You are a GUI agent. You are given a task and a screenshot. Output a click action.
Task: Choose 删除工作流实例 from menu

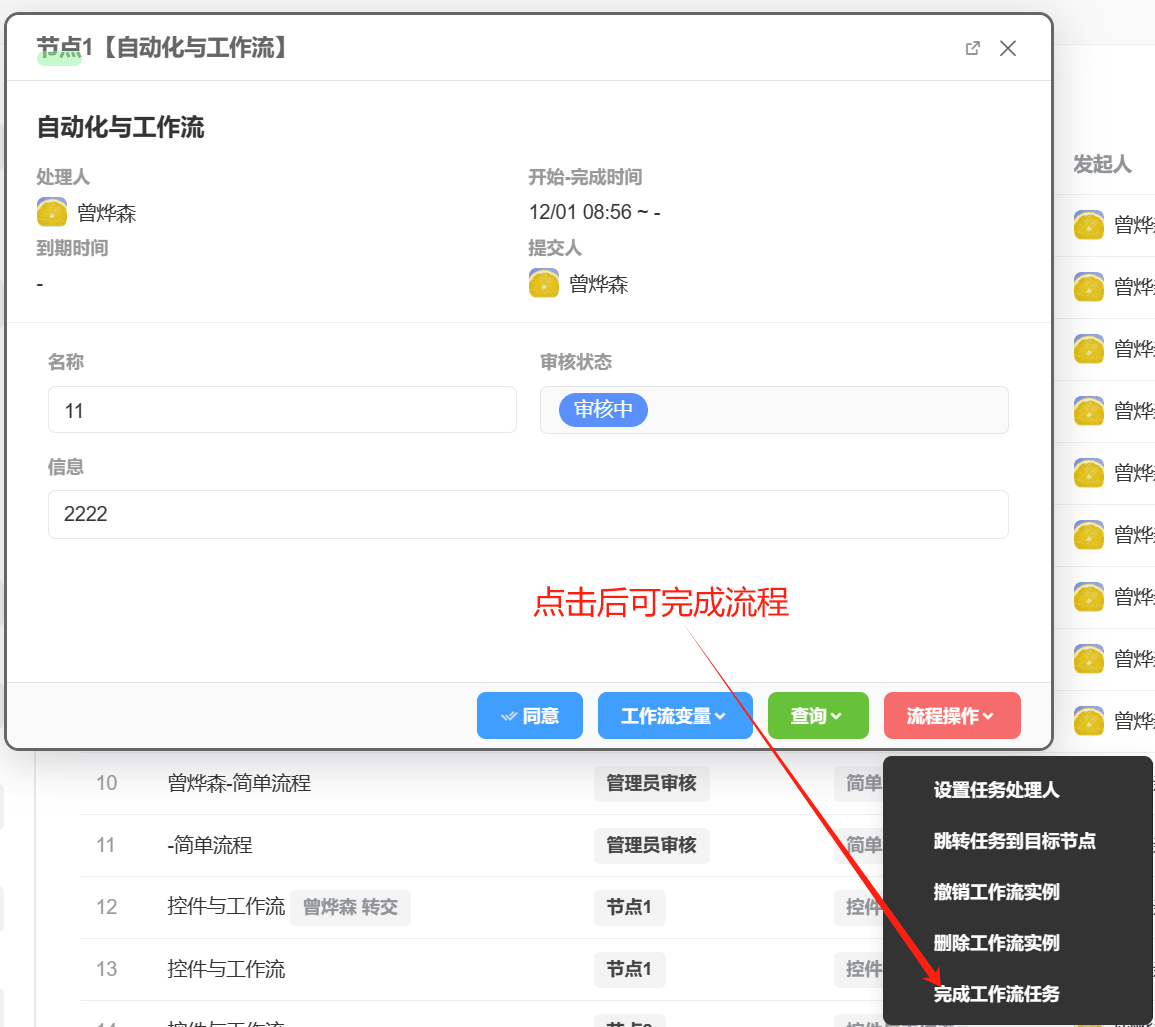996,943
